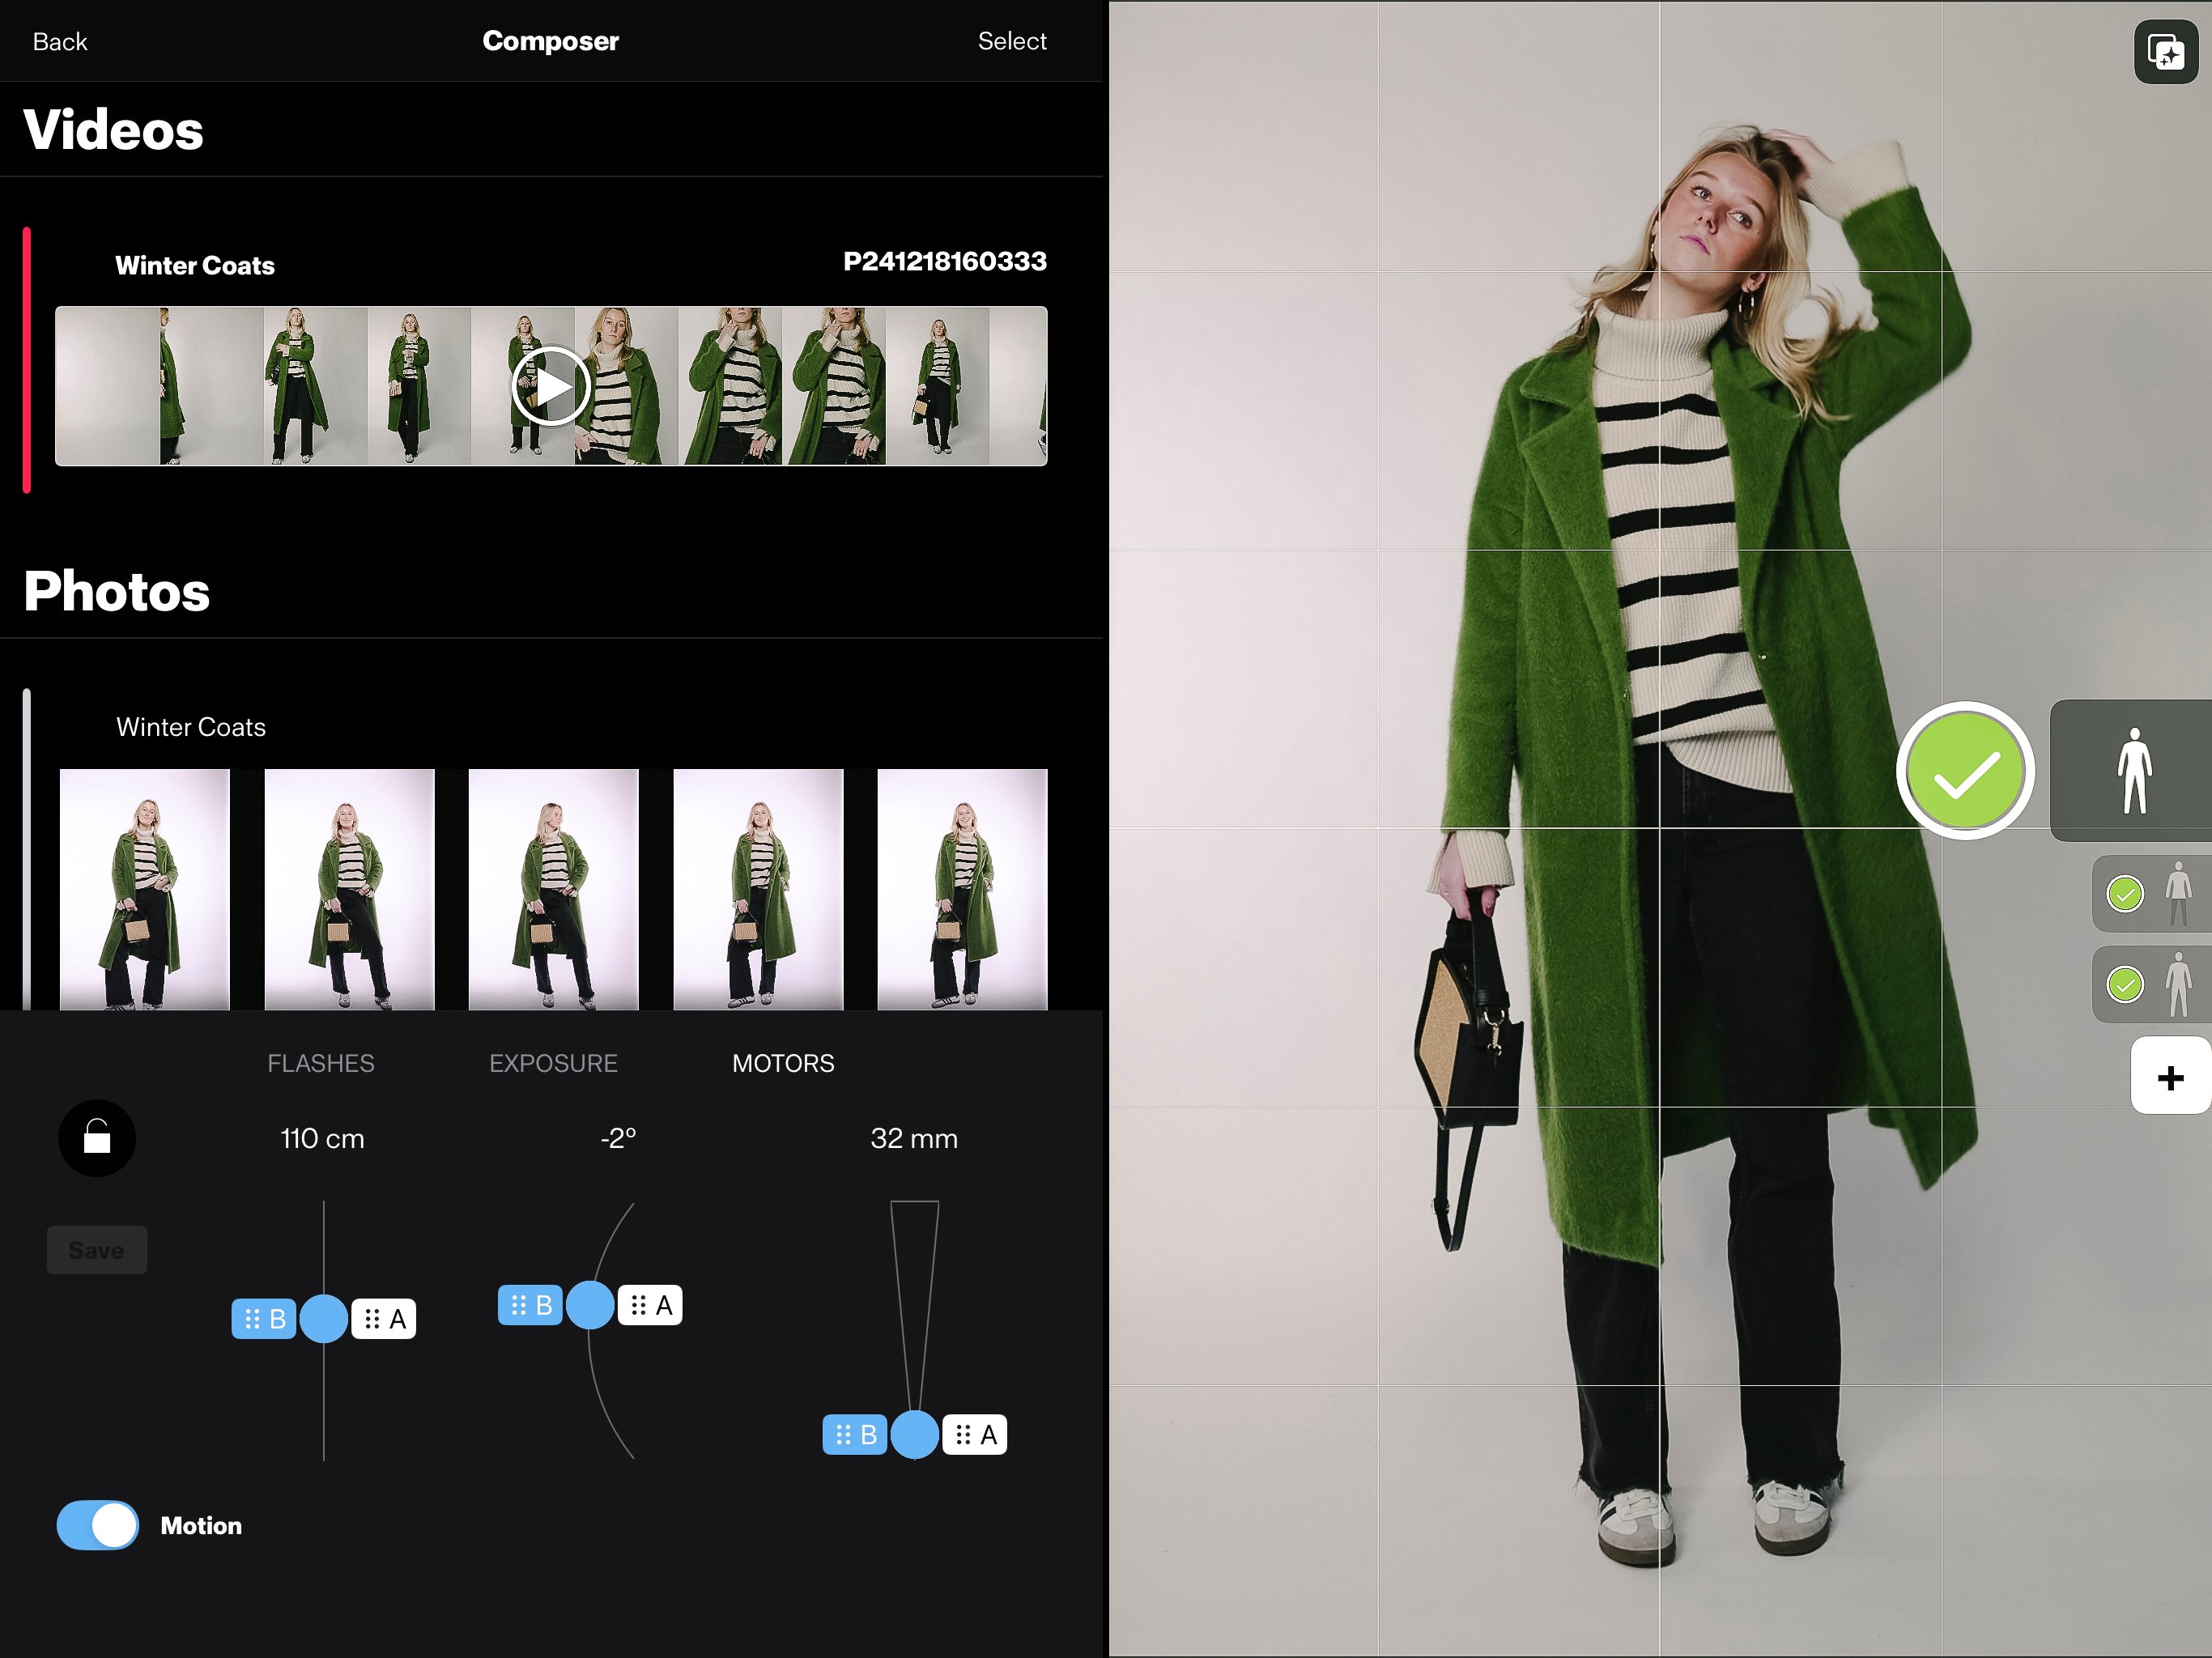Open the MOTORS tab

[x=783, y=1063]
